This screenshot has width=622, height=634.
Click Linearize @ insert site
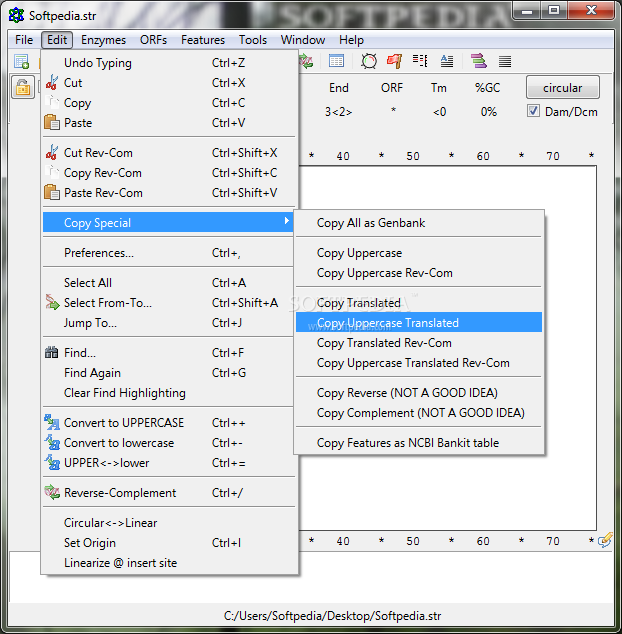(x=169, y=563)
